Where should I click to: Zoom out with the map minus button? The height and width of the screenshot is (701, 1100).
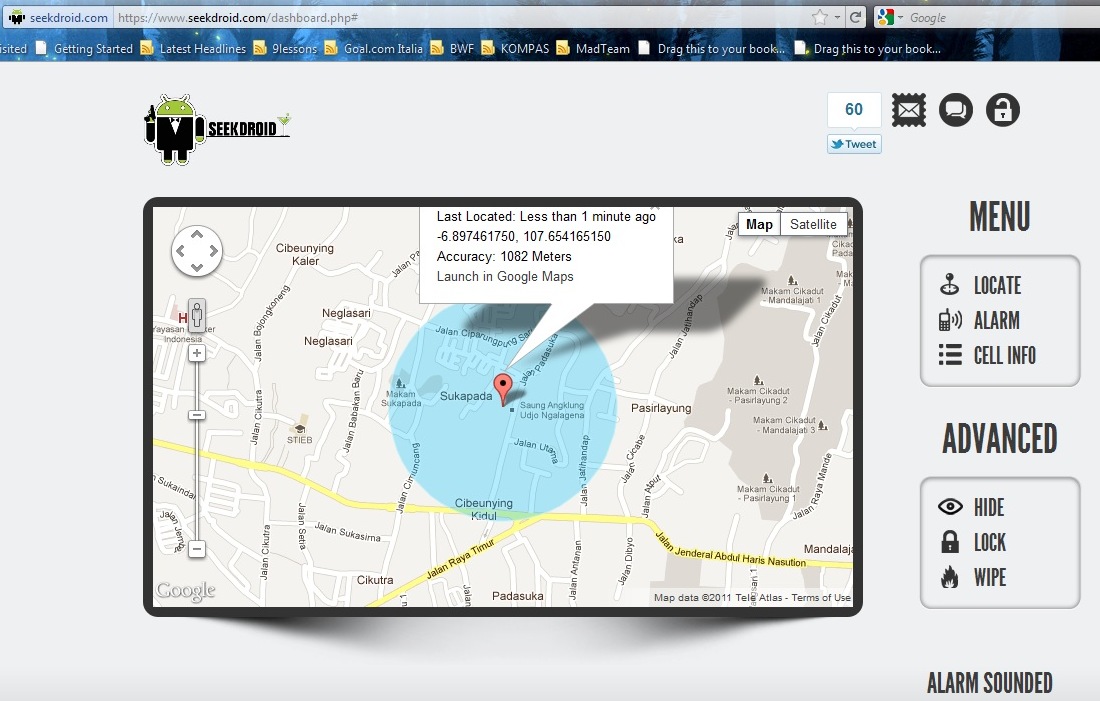pos(197,549)
